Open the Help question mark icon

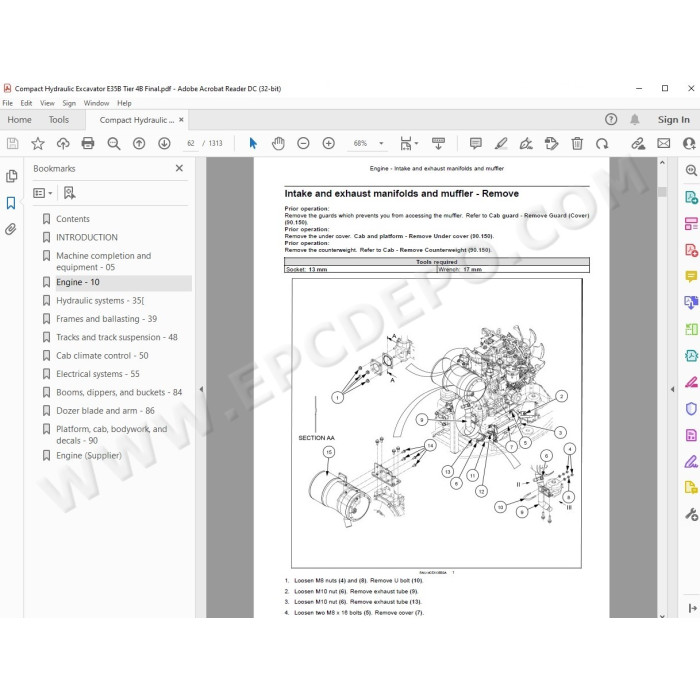point(611,119)
